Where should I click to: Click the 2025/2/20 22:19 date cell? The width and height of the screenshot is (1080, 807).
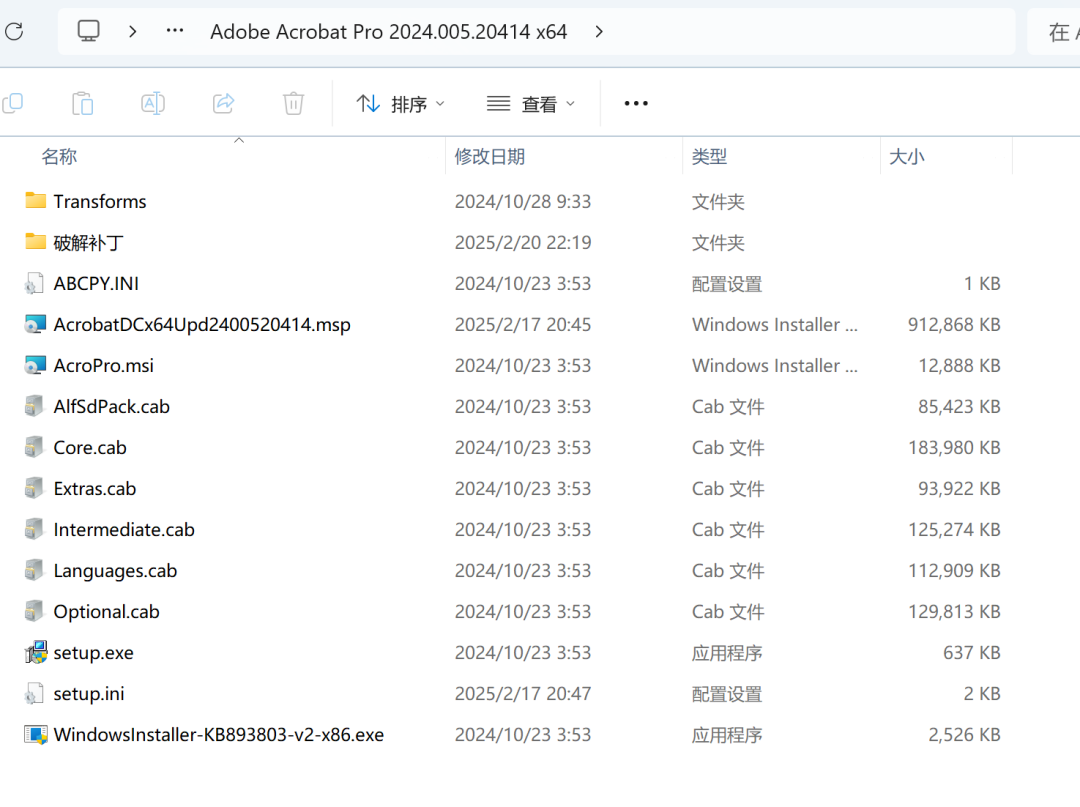pyautogui.click(x=523, y=242)
